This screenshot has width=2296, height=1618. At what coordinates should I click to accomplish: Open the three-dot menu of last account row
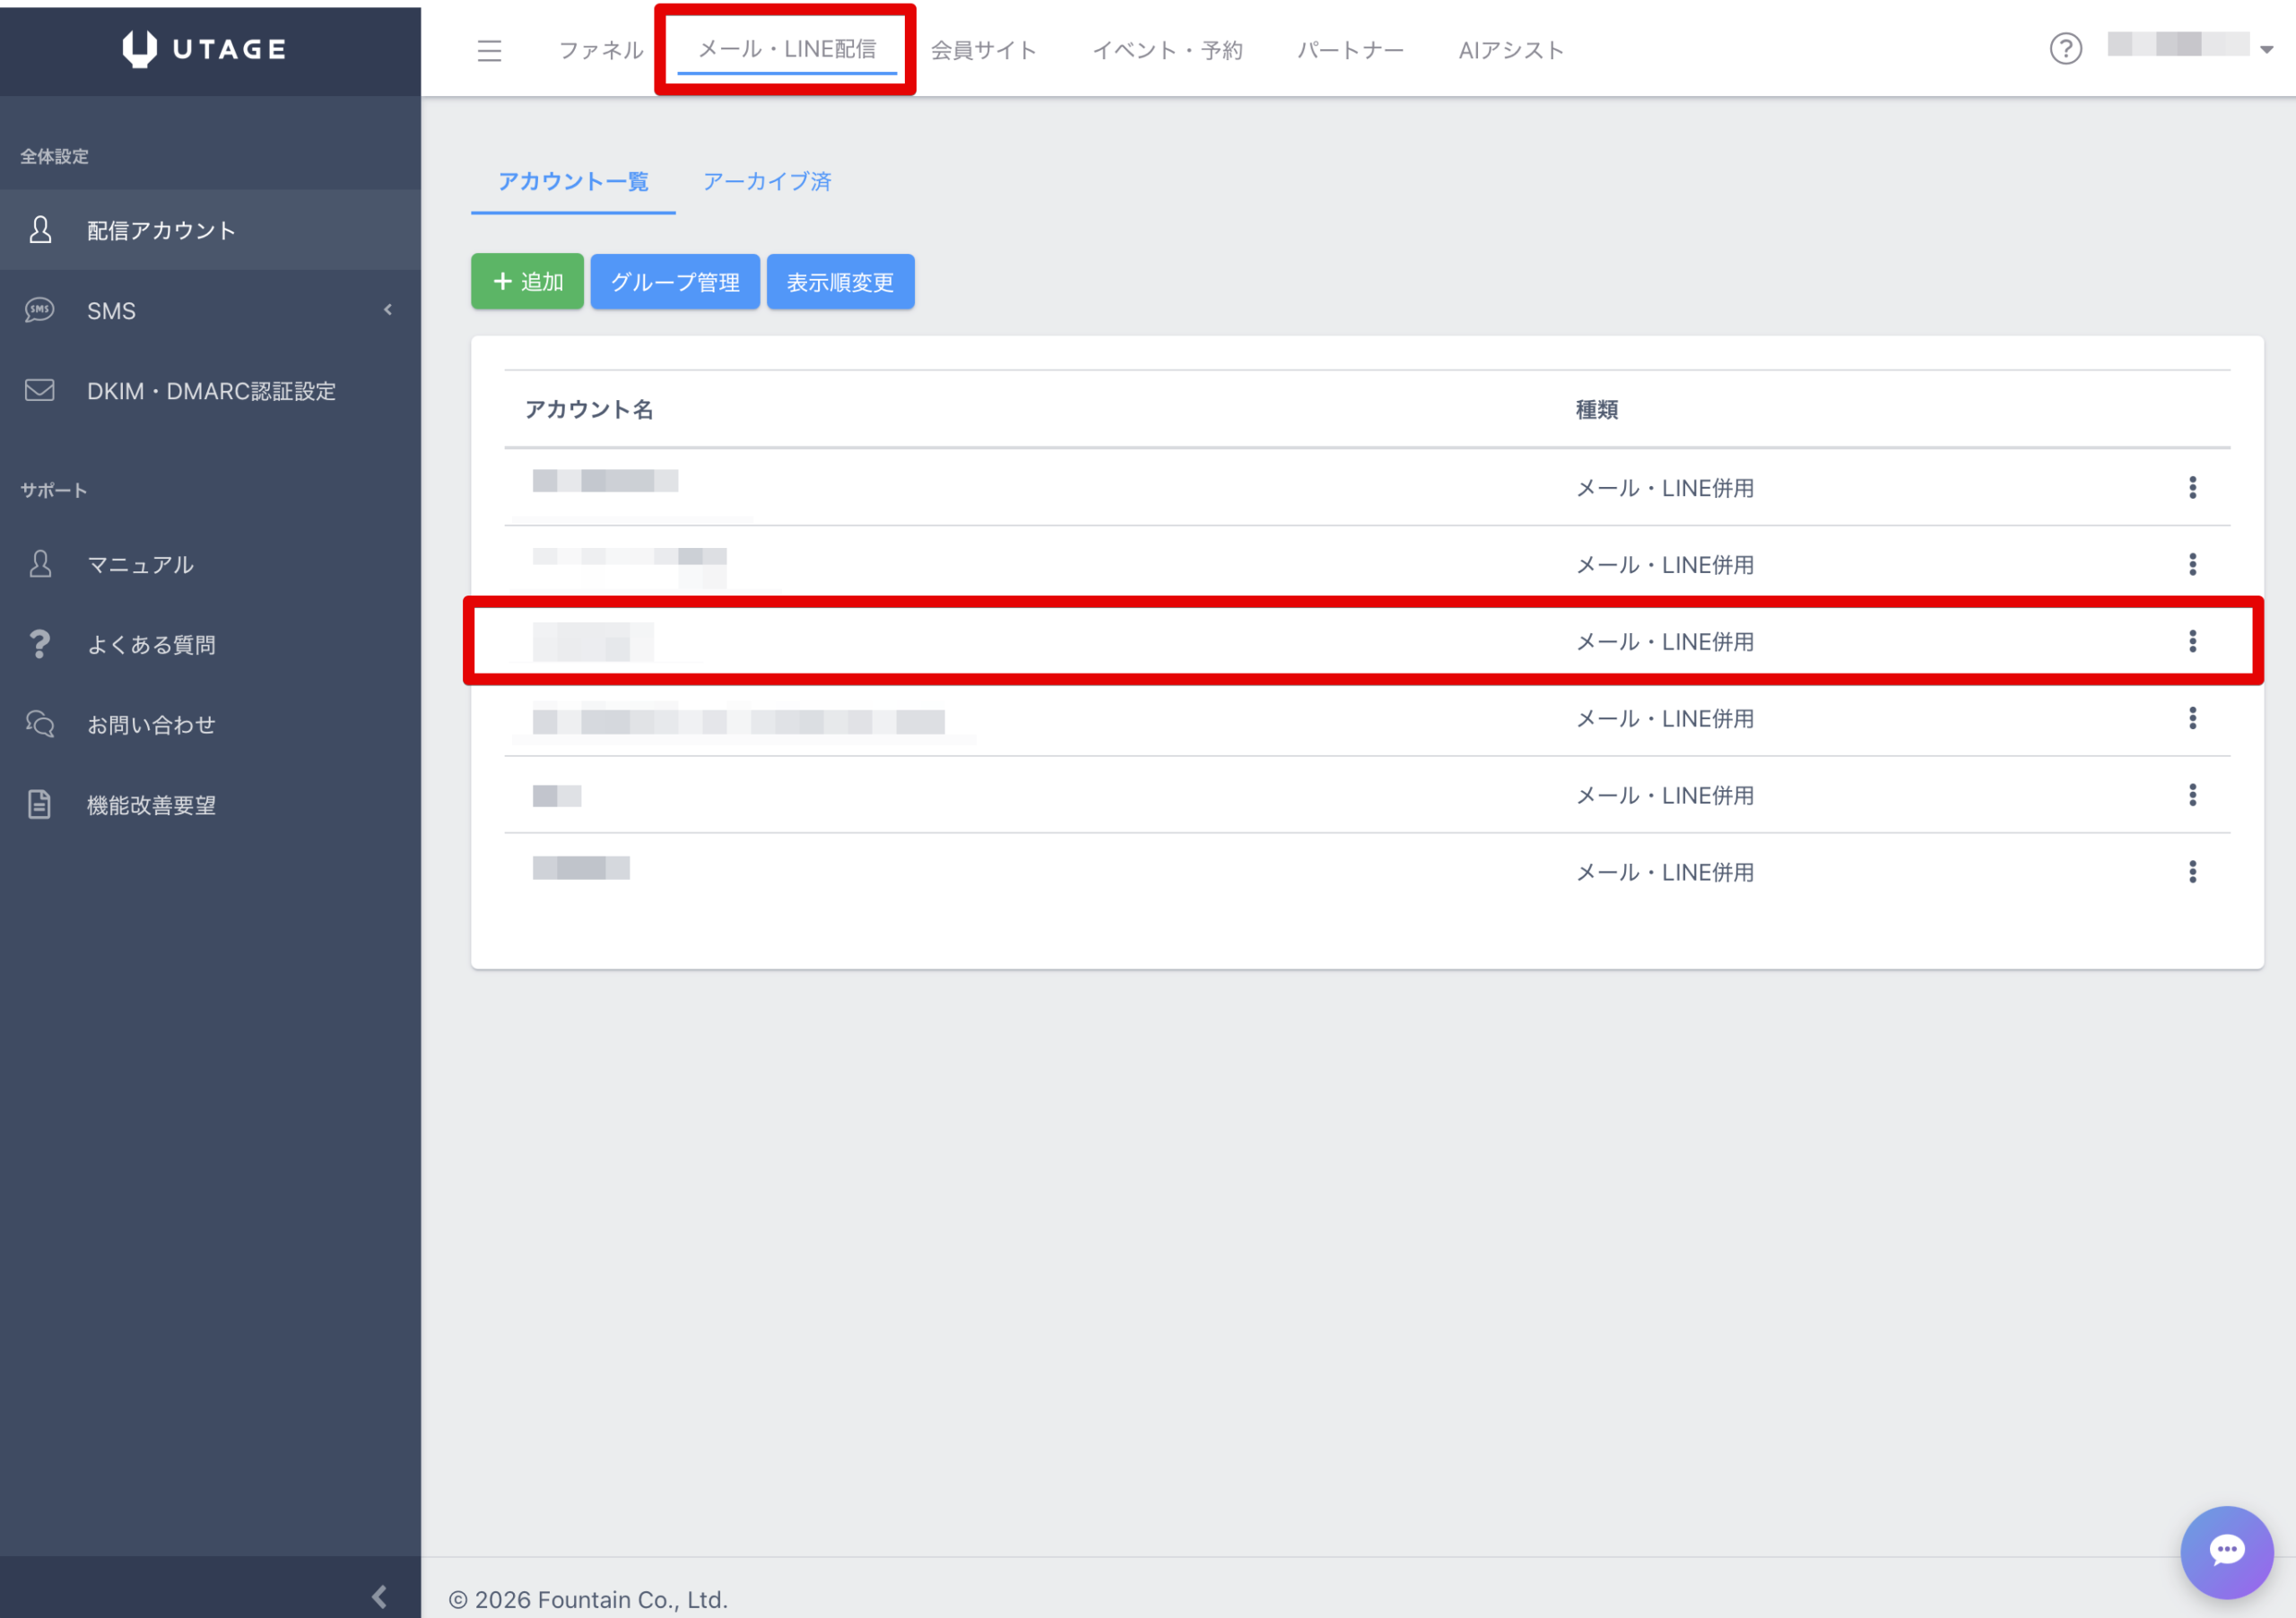pos(2192,872)
